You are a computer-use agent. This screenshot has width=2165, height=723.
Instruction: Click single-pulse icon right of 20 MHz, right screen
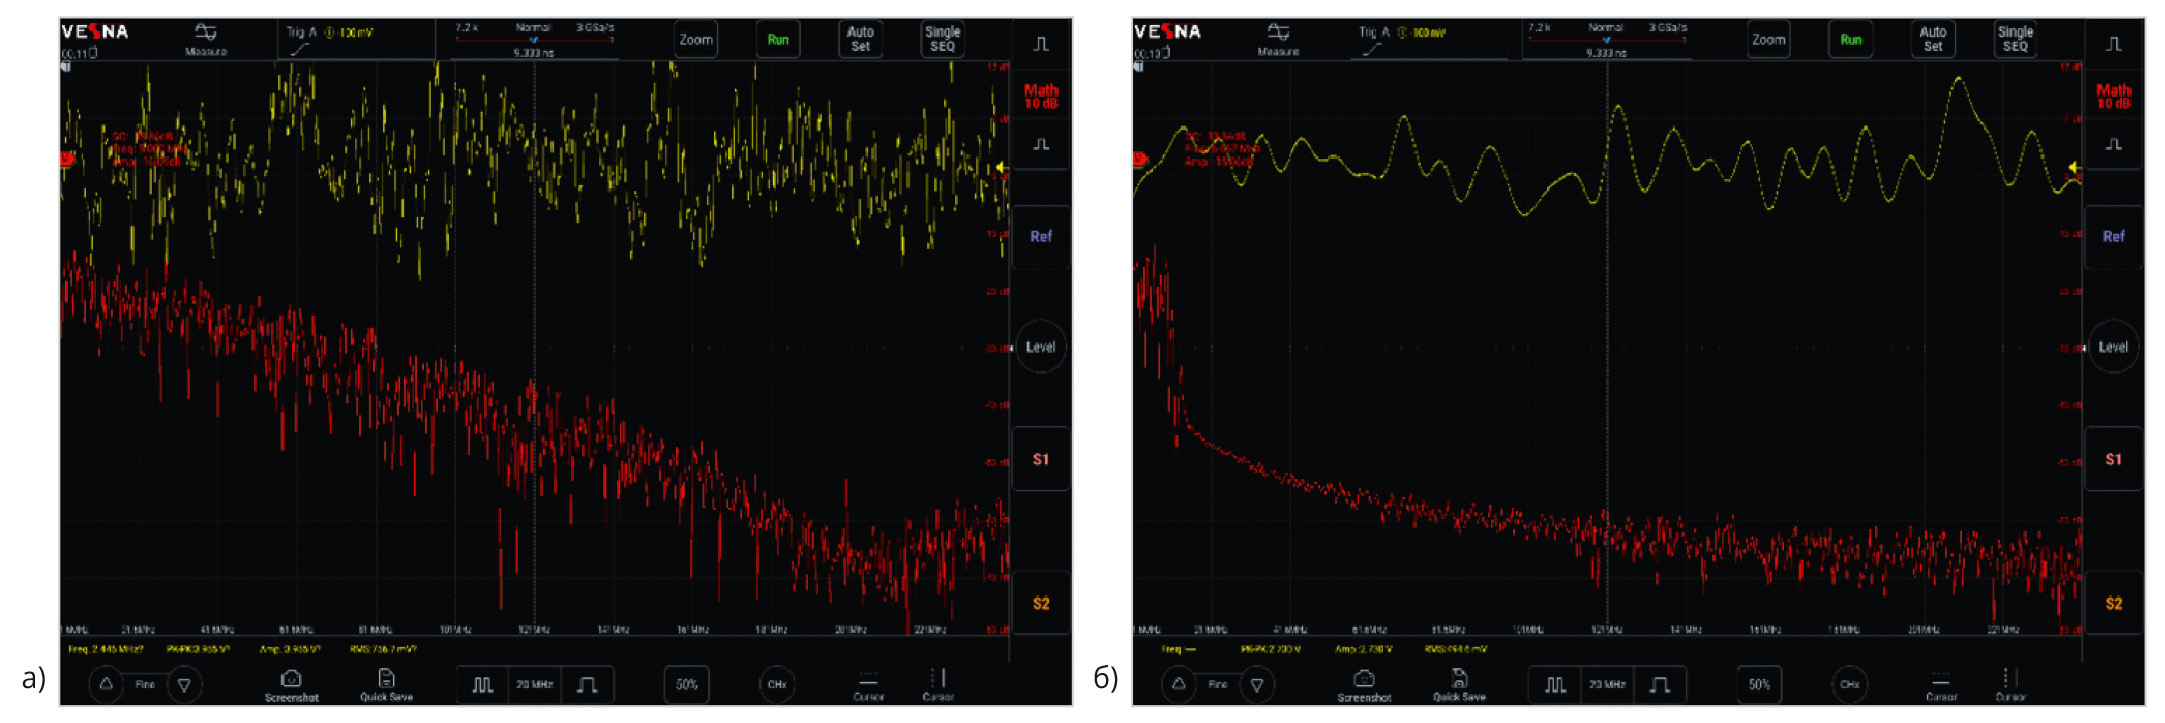coord(1659,685)
